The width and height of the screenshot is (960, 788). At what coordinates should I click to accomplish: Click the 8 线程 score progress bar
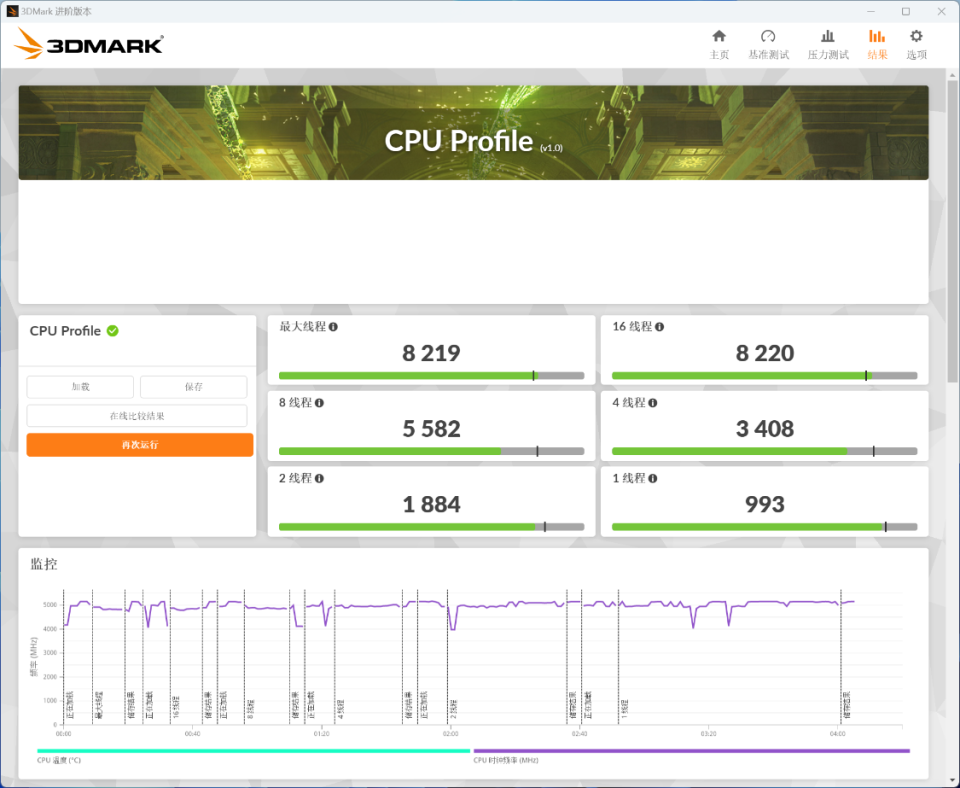point(432,451)
